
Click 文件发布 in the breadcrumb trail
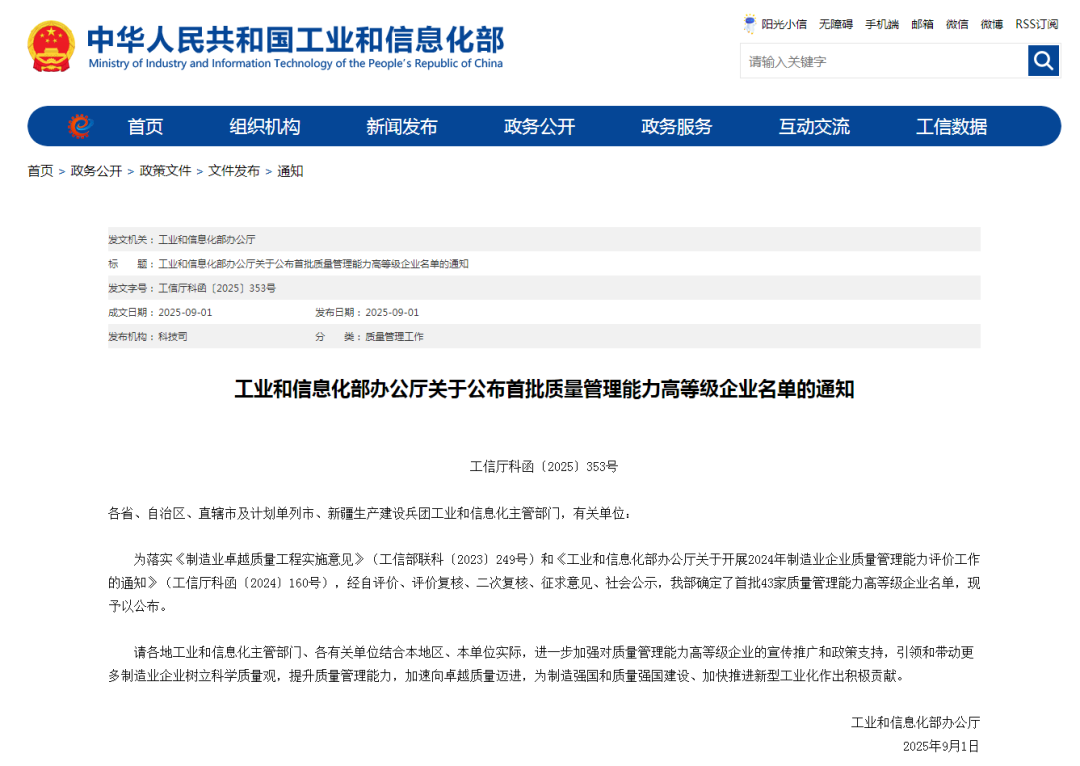tap(234, 171)
